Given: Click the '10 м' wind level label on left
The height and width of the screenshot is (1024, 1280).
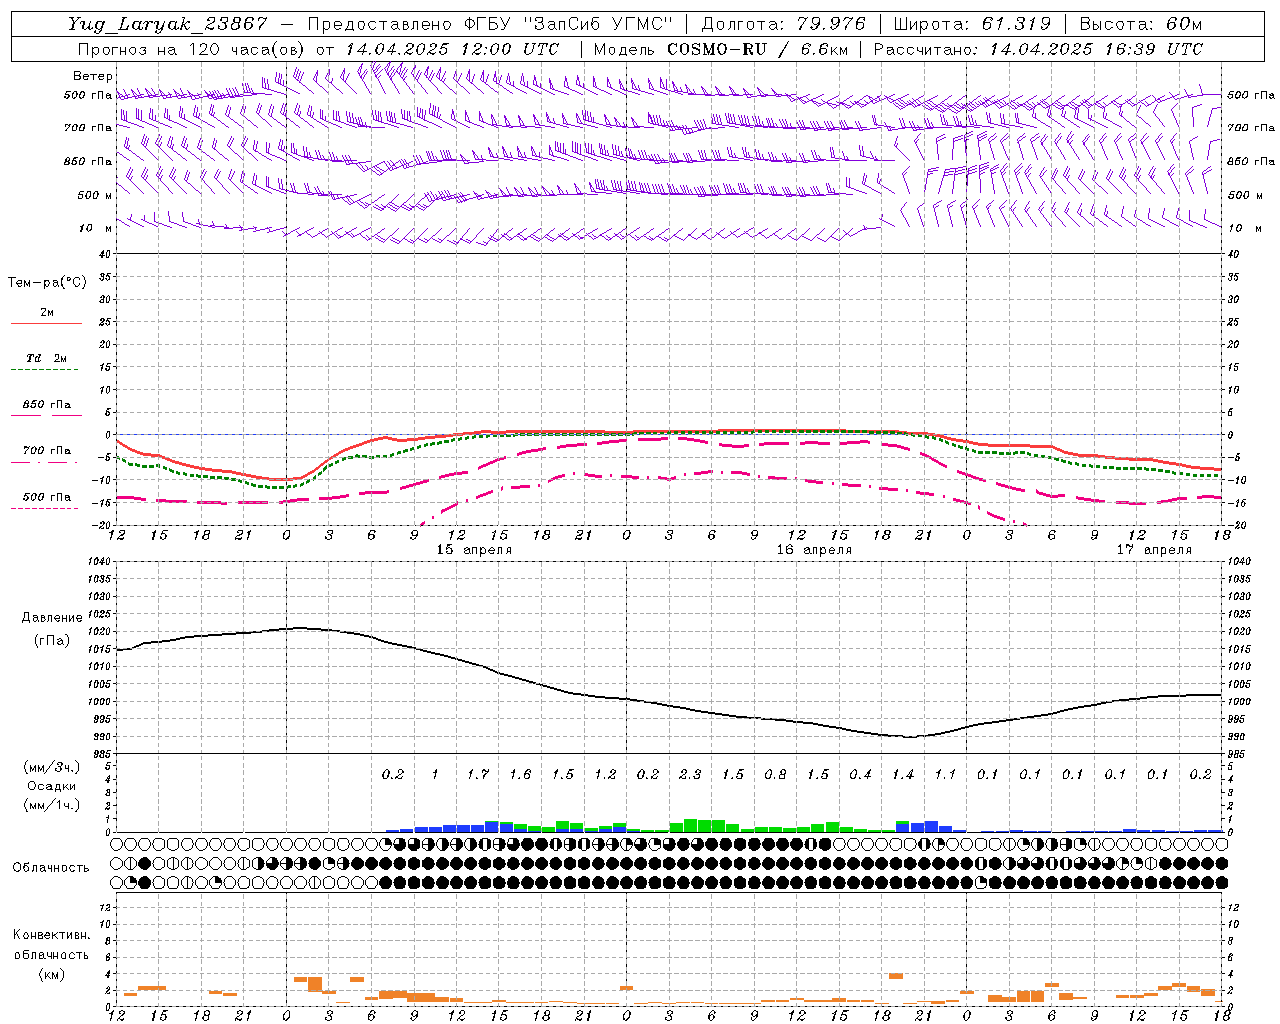Looking at the screenshot, I should coord(95,229).
